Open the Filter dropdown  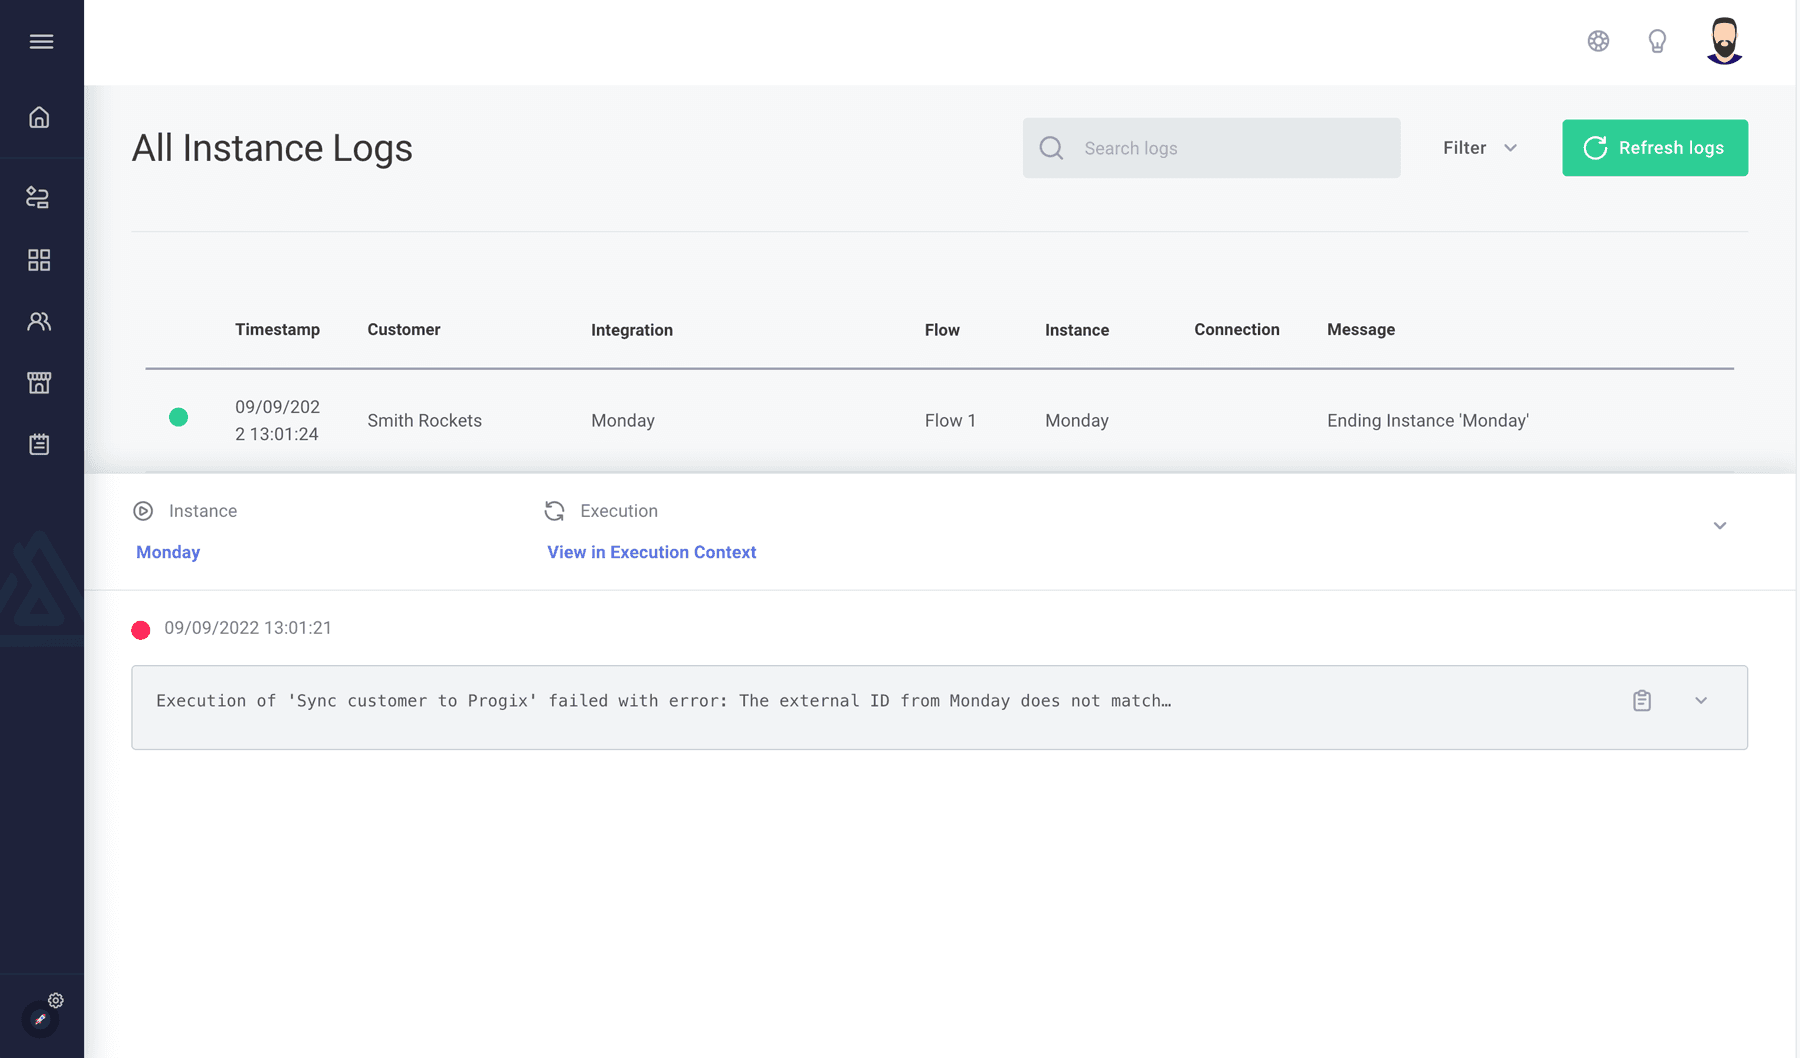(1480, 148)
